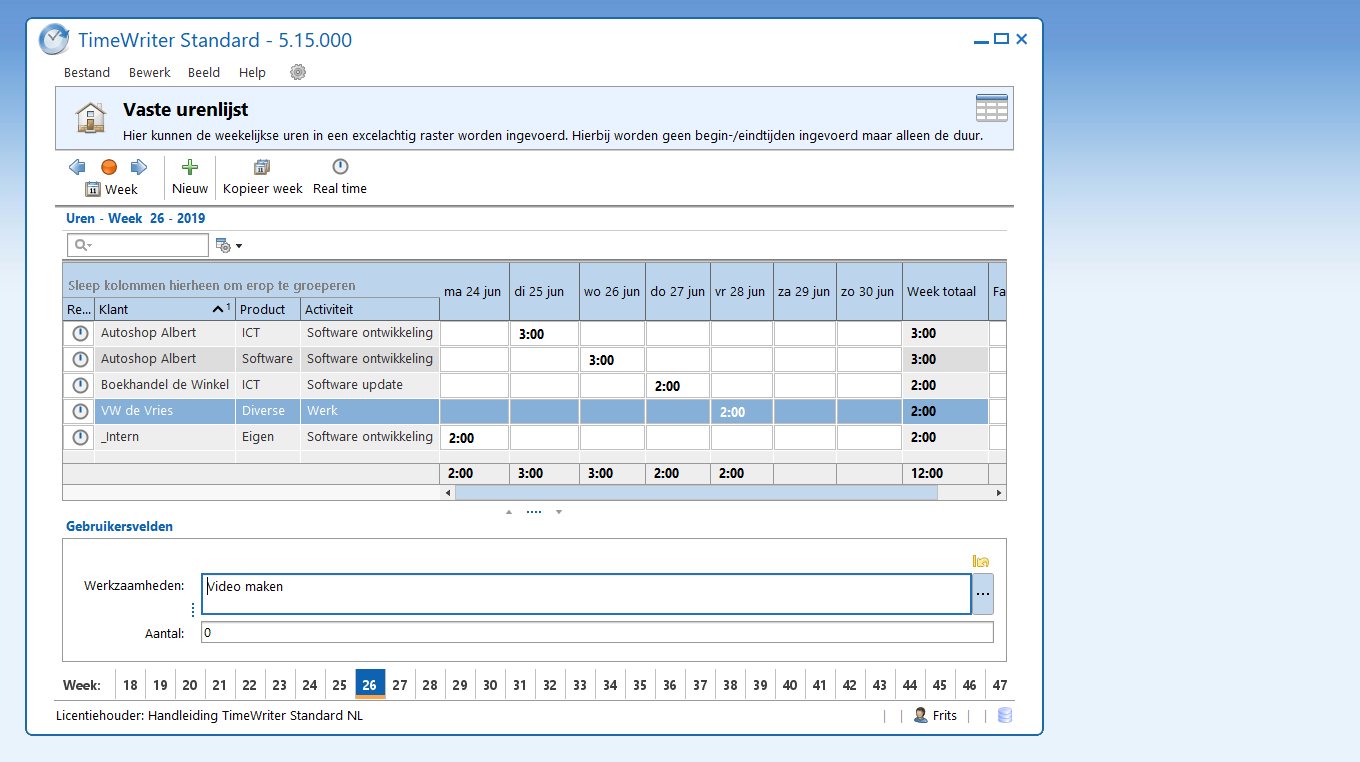Open the Bestand menu

coord(87,73)
